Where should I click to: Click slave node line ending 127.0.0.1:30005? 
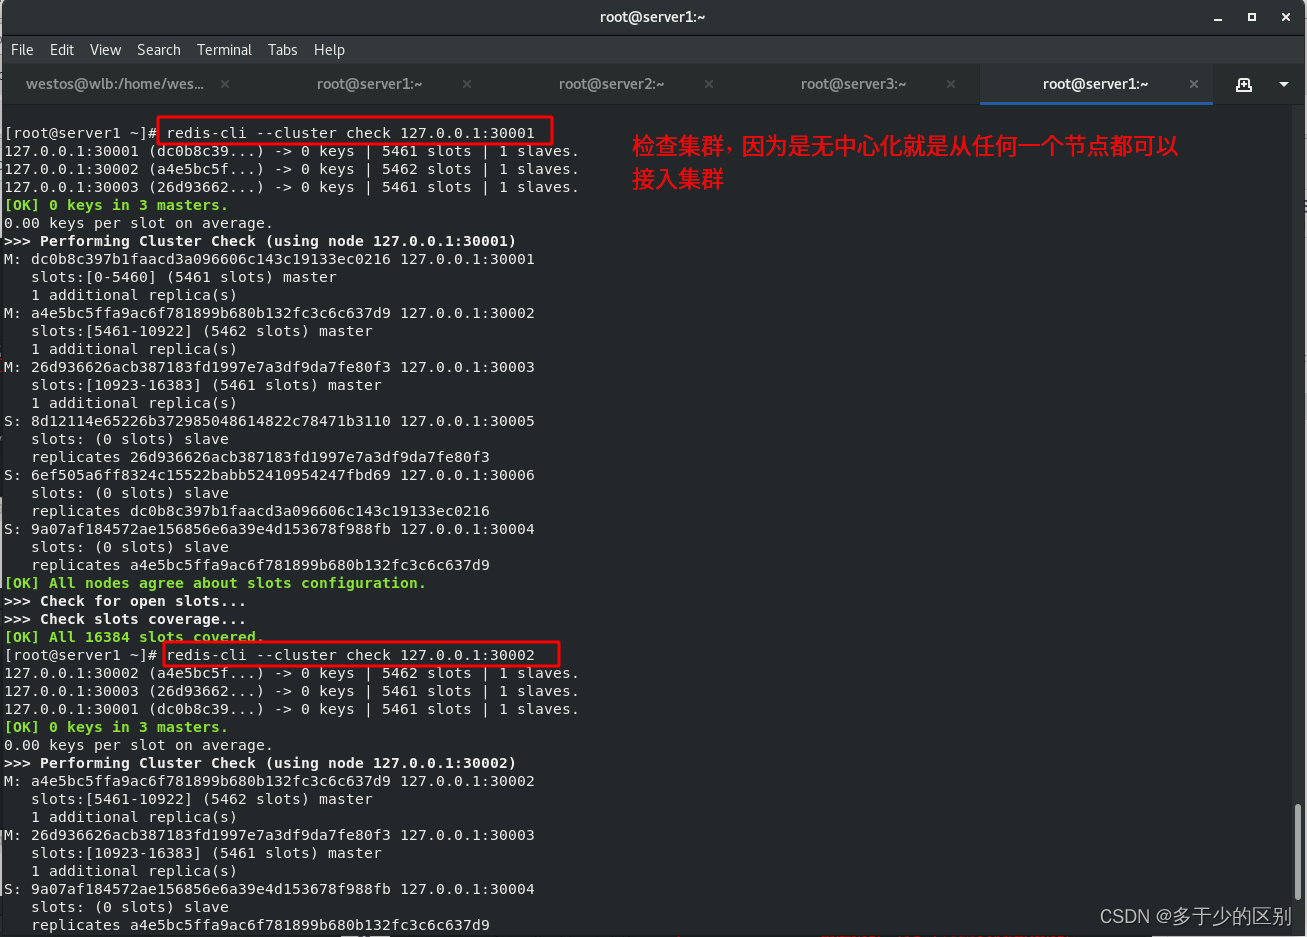click(269, 421)
